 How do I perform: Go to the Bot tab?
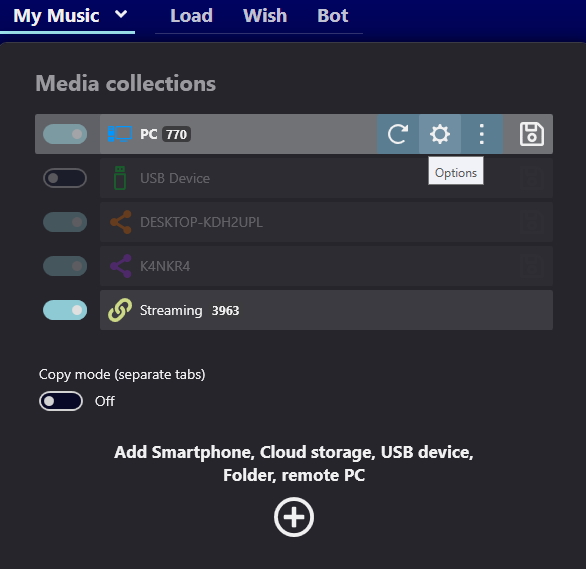click(333, 16)
